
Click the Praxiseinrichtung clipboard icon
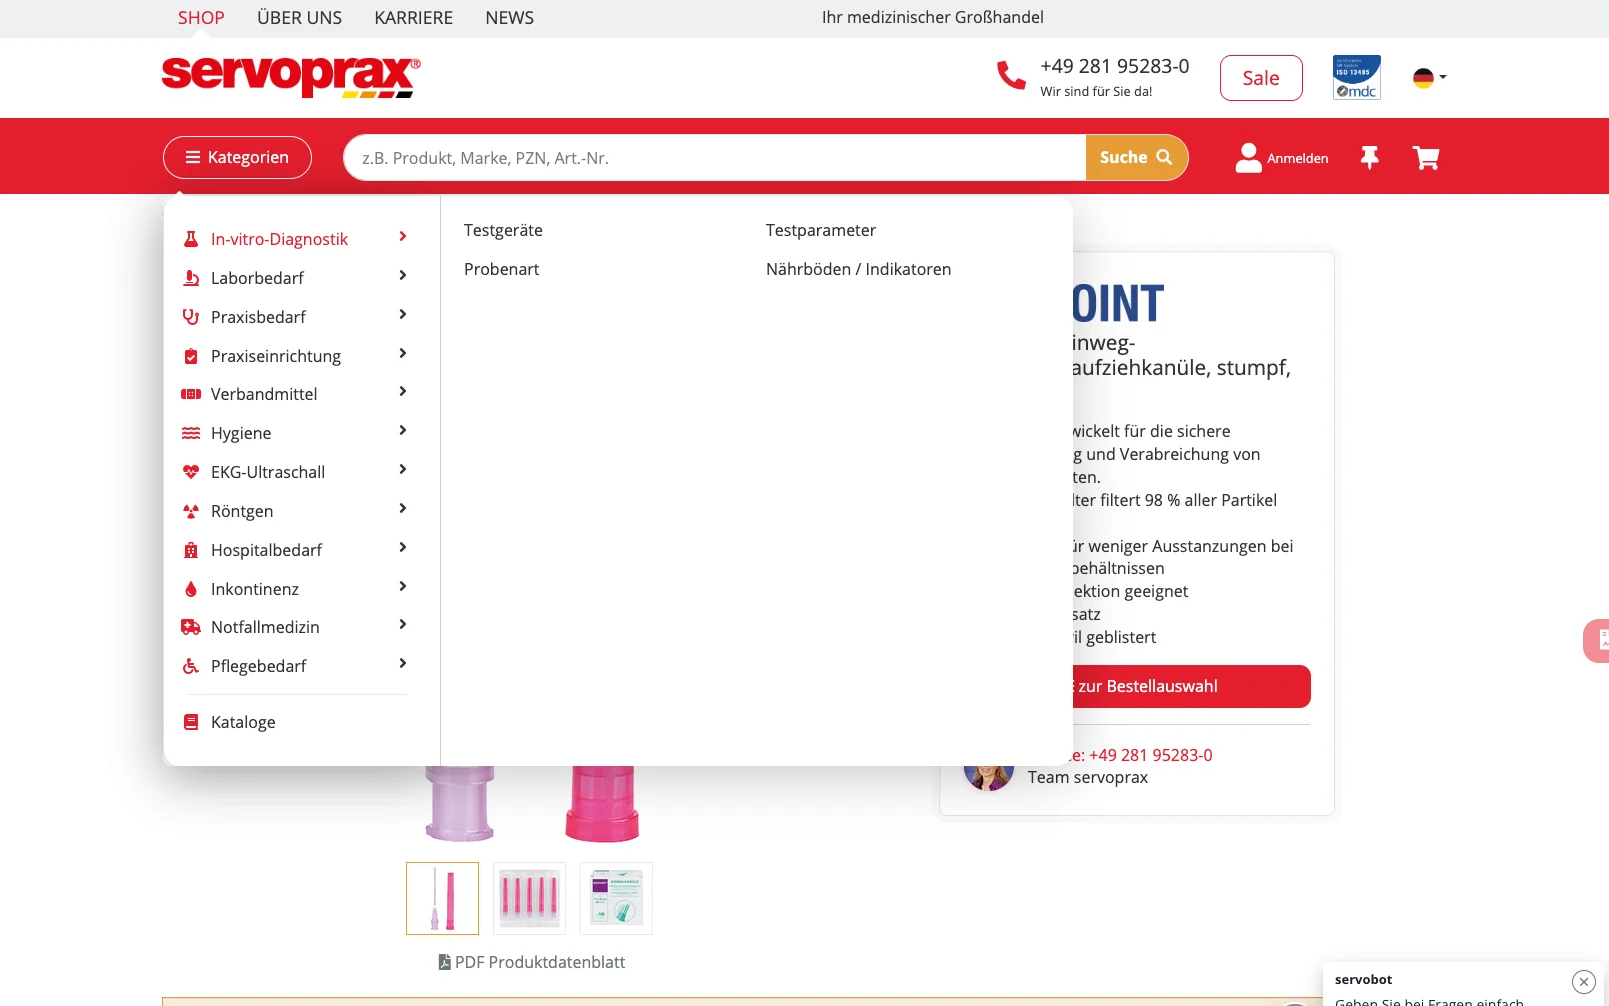(191, 356)
